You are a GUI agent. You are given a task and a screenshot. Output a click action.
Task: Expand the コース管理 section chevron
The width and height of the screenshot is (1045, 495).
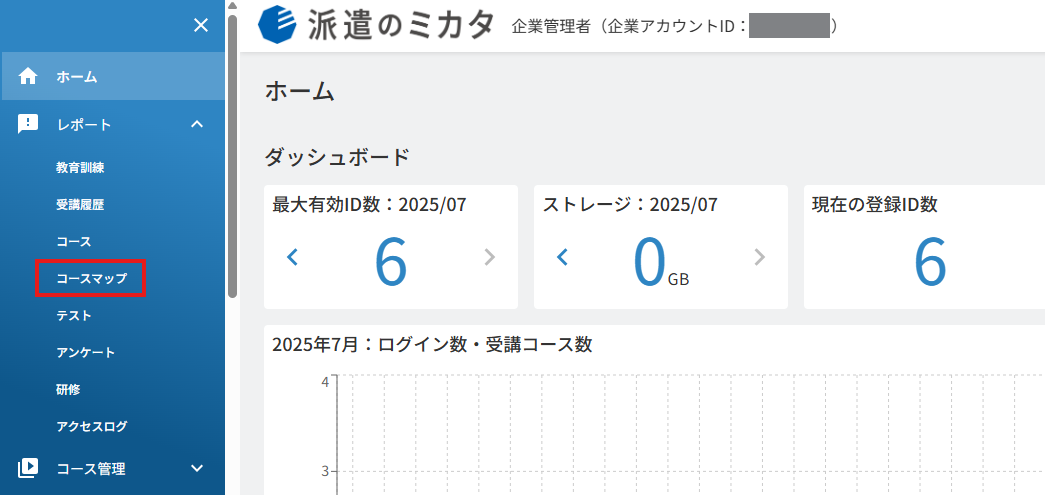(x=197, y=468)
